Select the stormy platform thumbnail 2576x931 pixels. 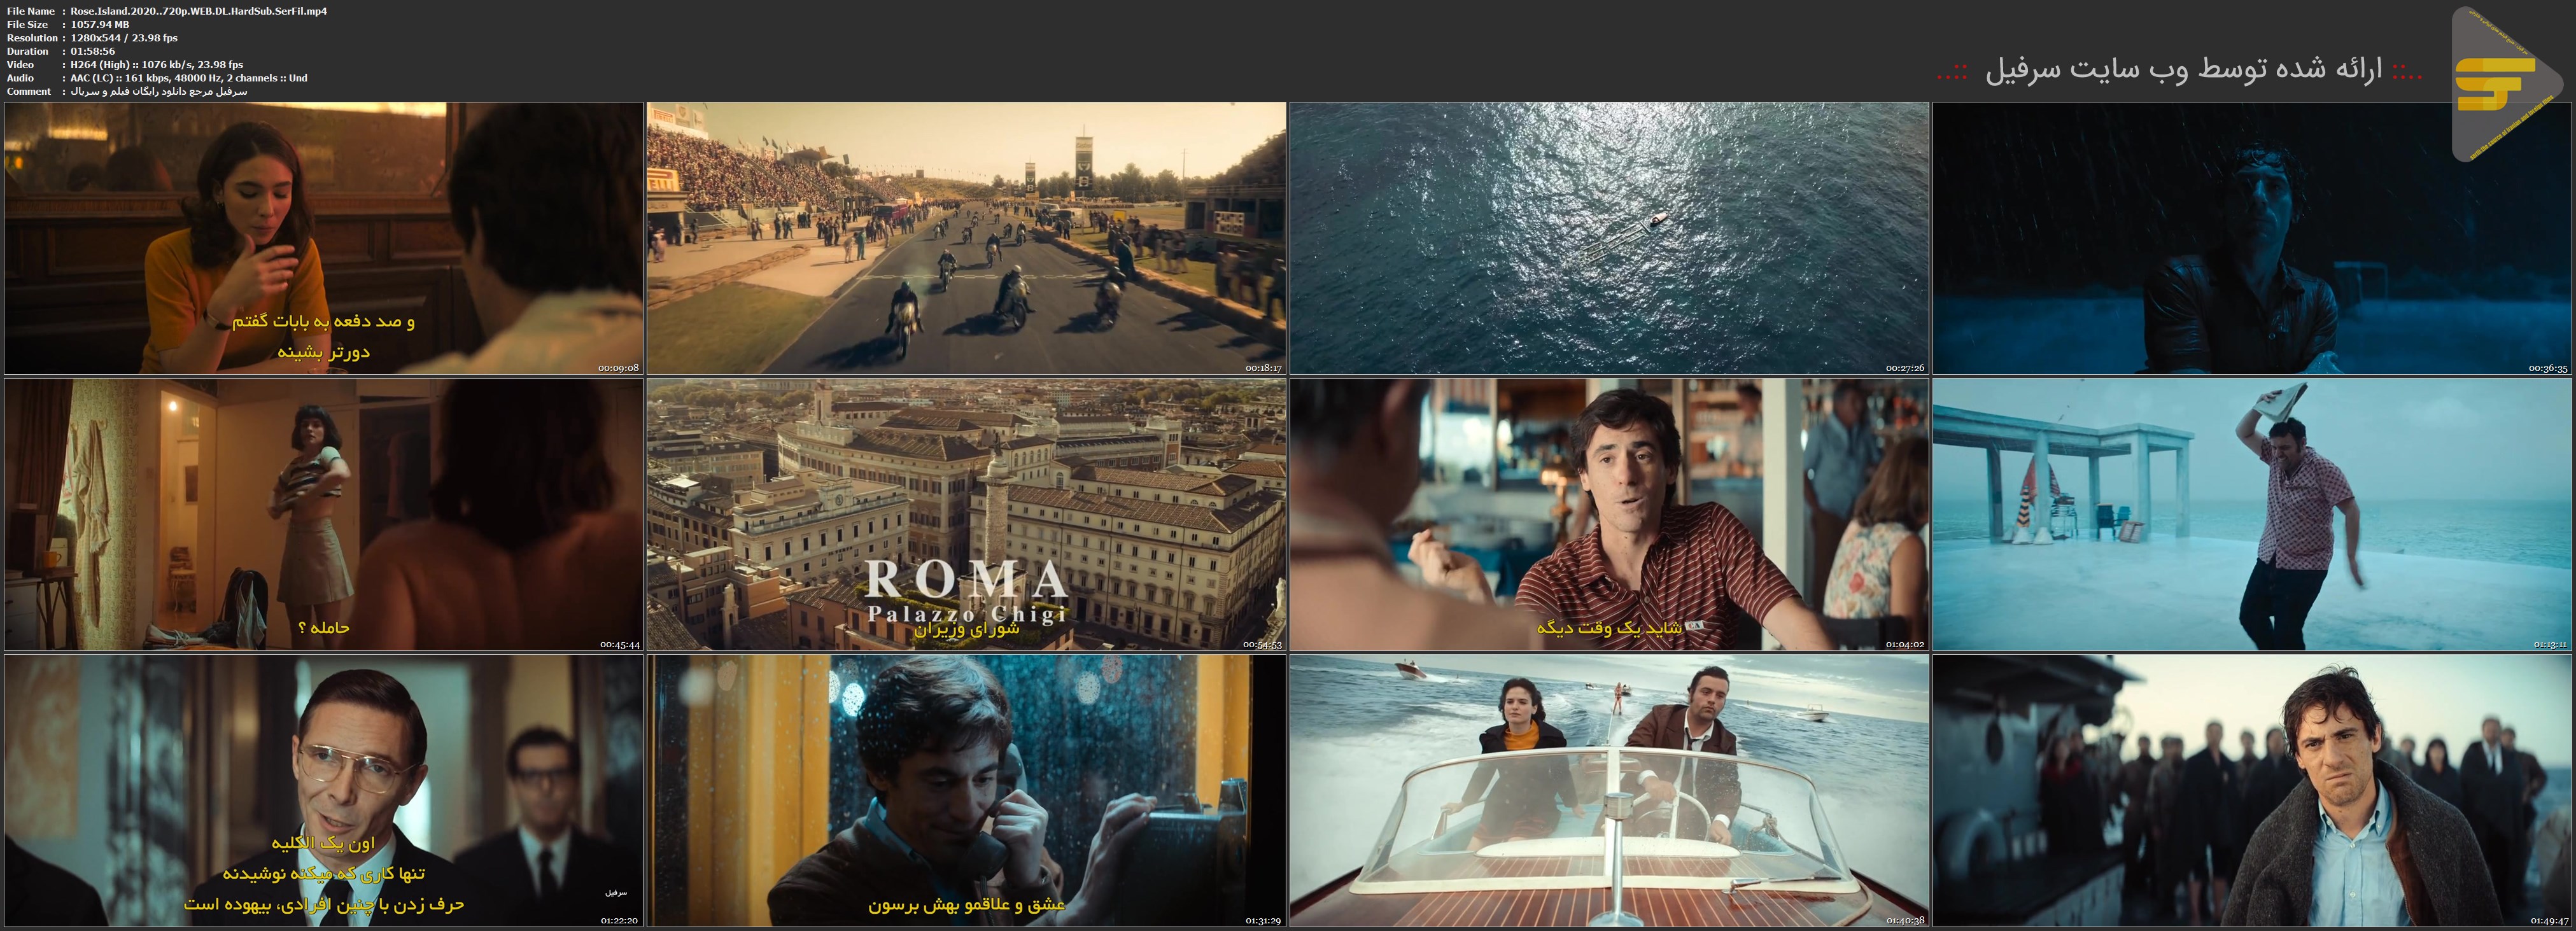[x=2252, y=514]
